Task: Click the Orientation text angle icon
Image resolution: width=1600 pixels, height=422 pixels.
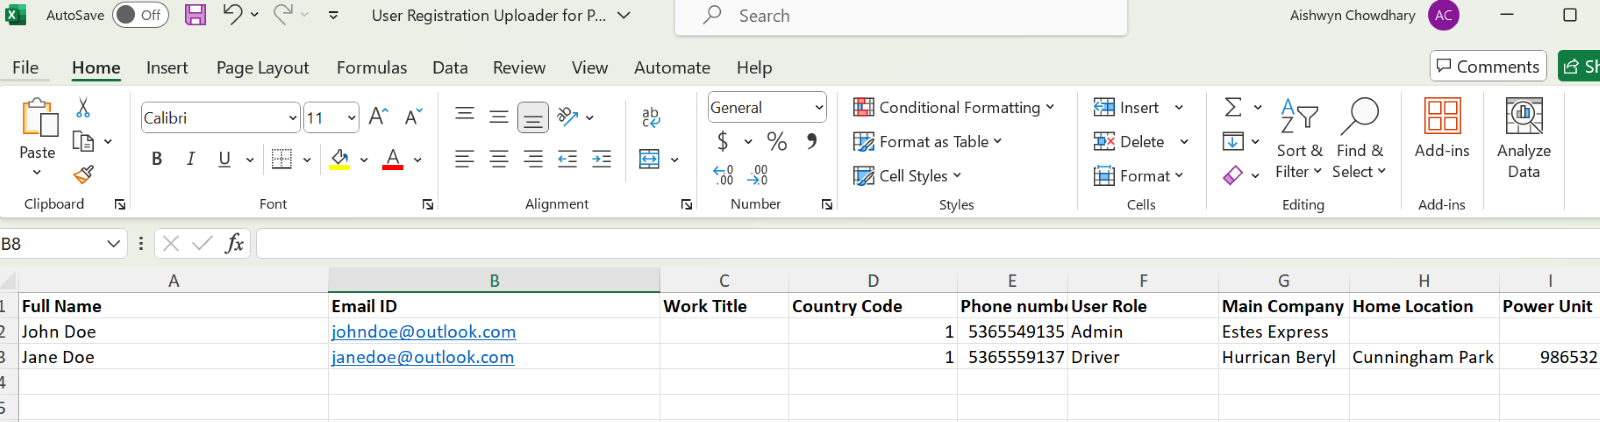Action: click(x=568, y=116)
